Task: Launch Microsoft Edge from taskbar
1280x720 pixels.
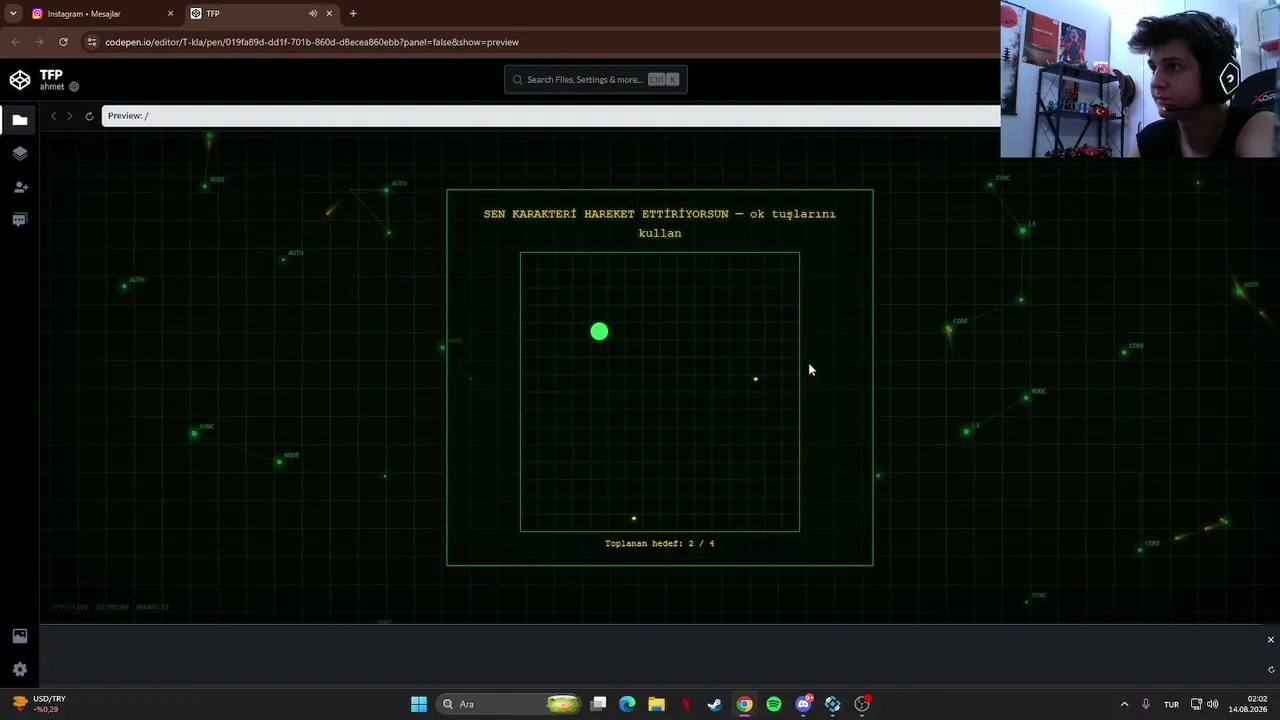Action: pyautogui.click(x=627, y=704)
